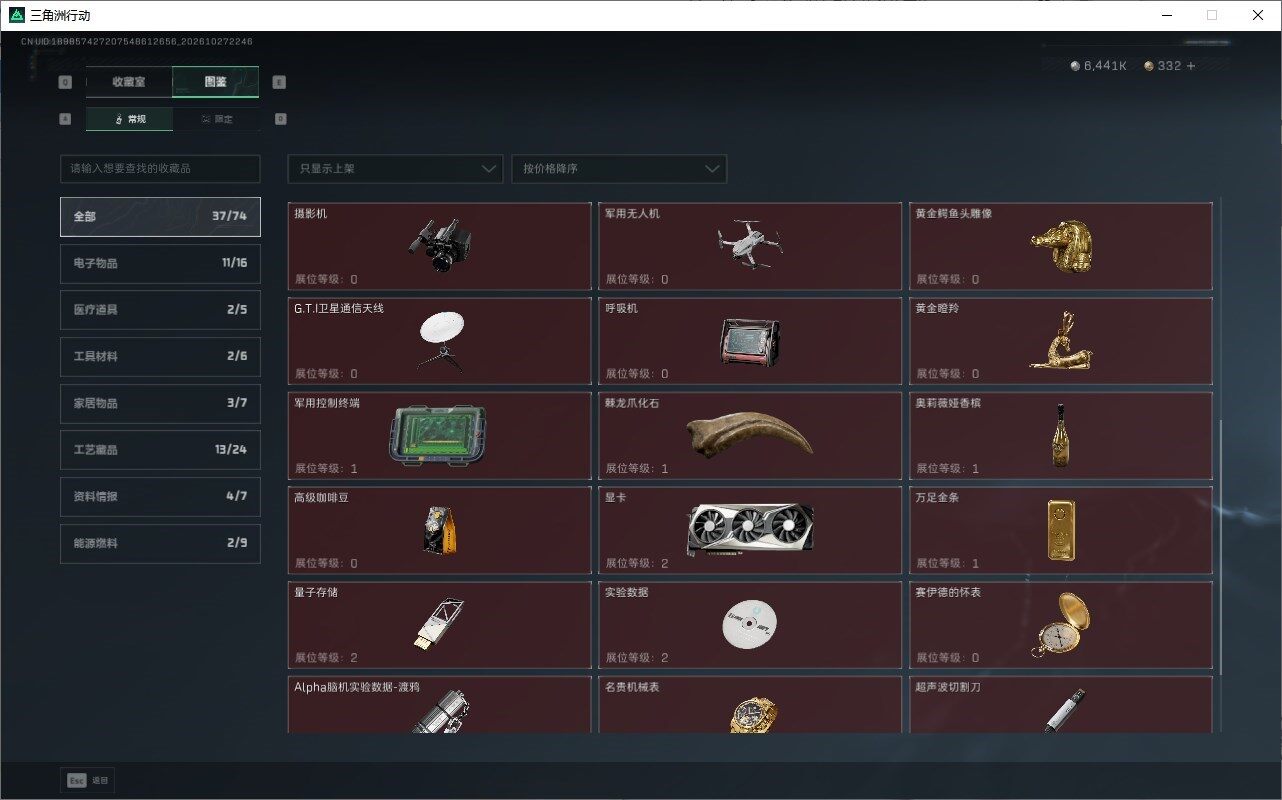Filter by 能源燃料 category
The image size is (1282, 800).
160,543
